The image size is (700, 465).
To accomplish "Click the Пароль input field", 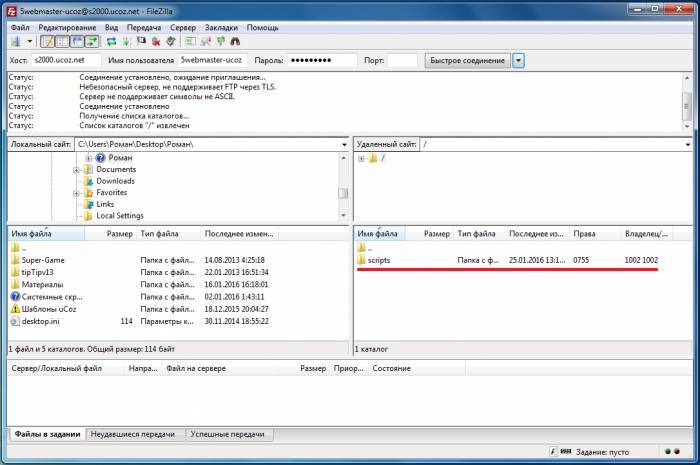I will coord(322,60).
